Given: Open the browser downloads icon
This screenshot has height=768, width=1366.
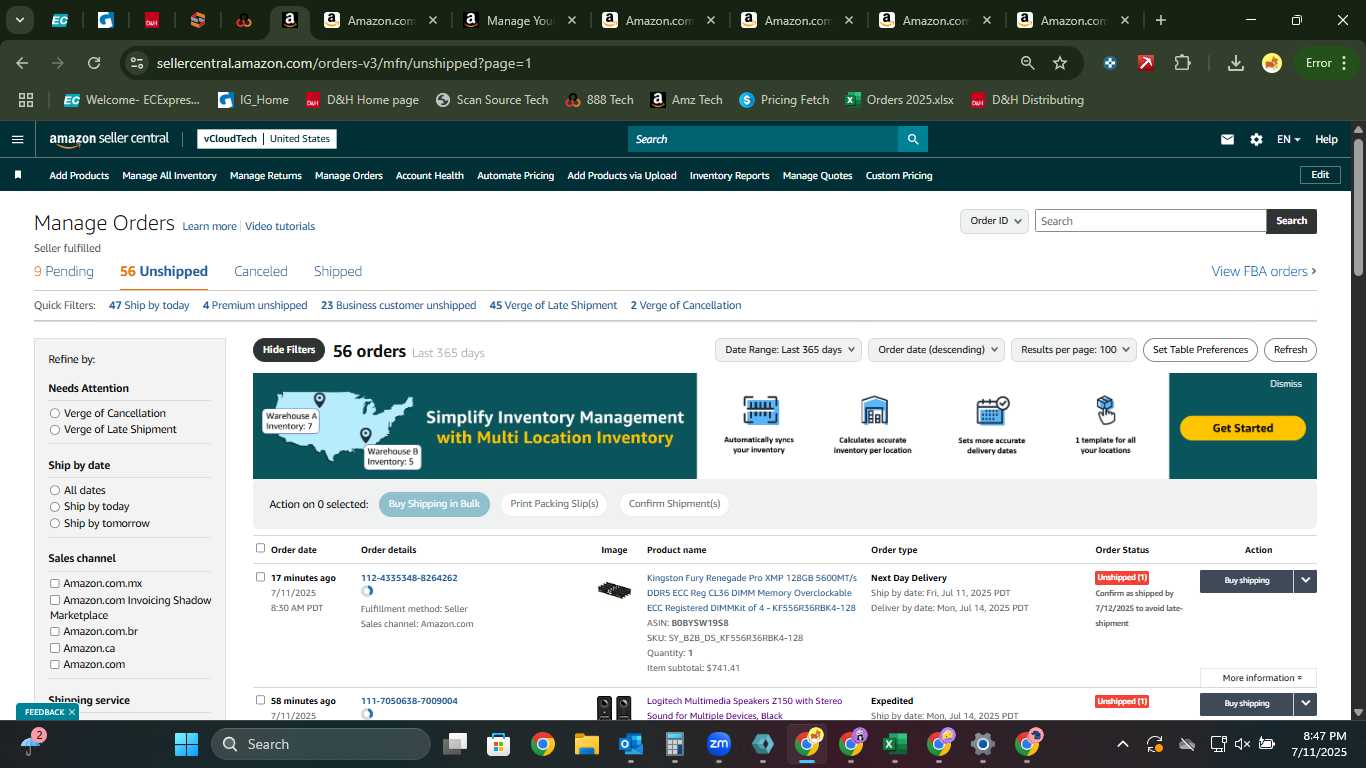Looking at the screenshot, I should tap(1236, 63).
